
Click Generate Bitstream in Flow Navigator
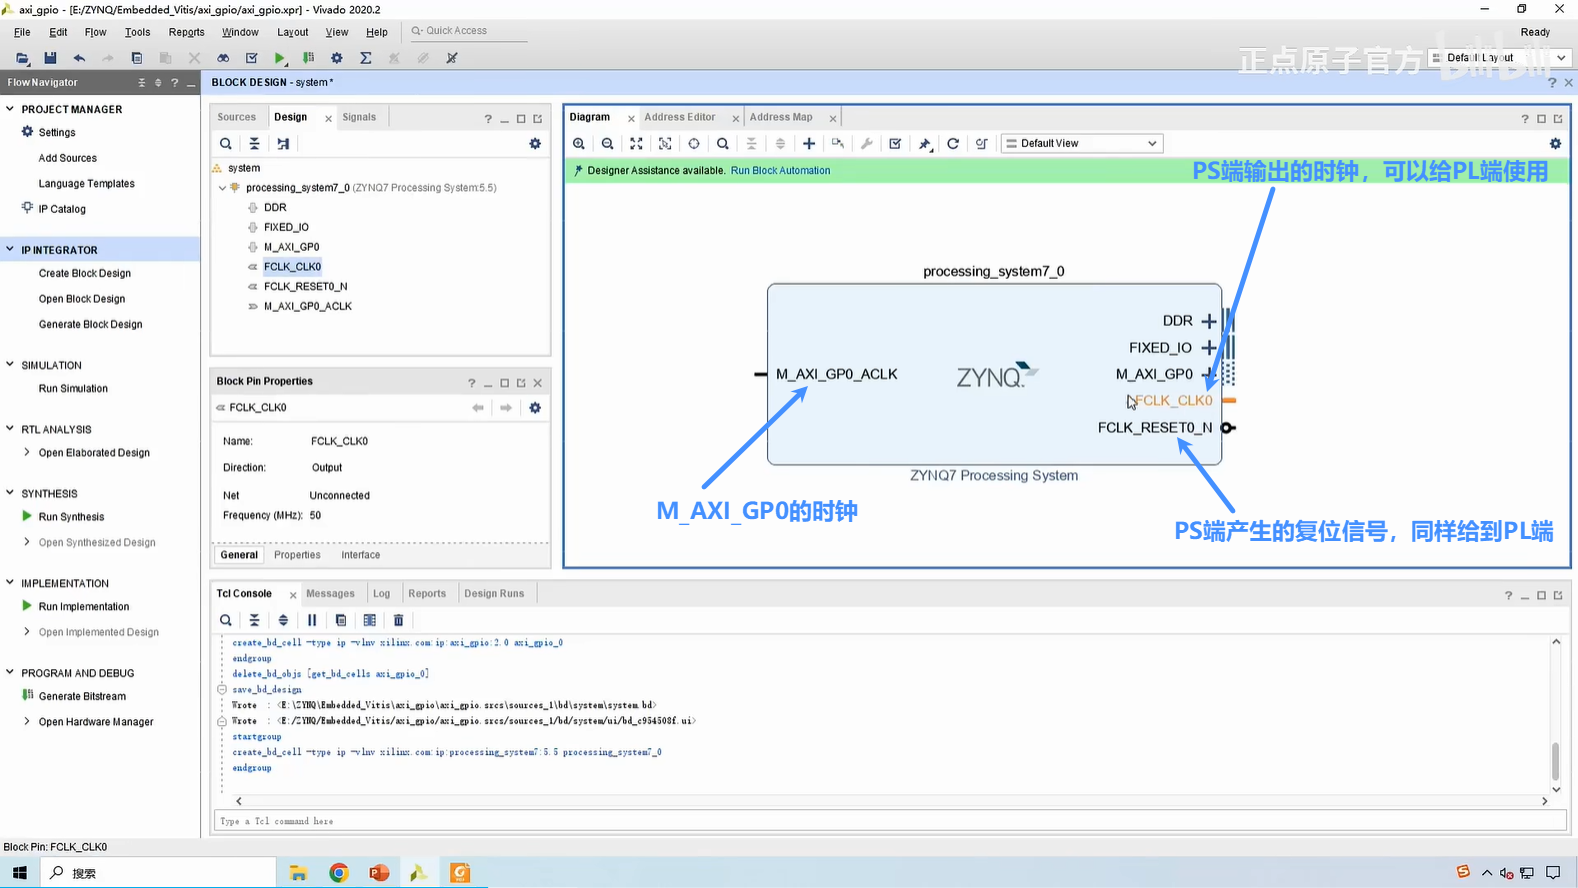pos(82,696)
